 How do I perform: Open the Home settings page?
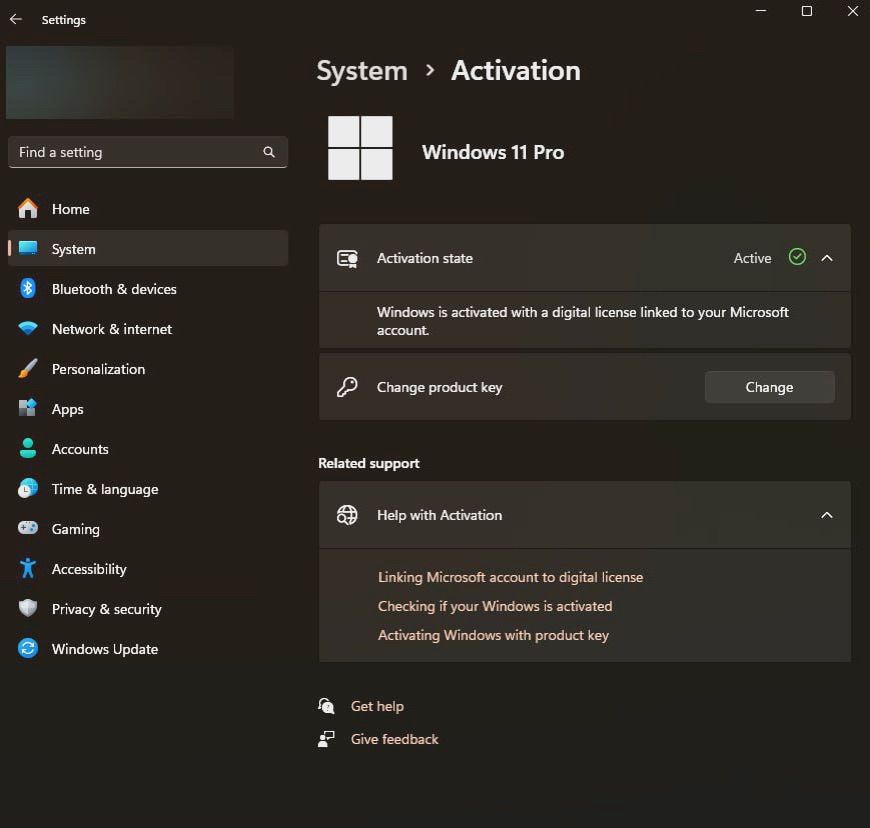click(148, 209)
